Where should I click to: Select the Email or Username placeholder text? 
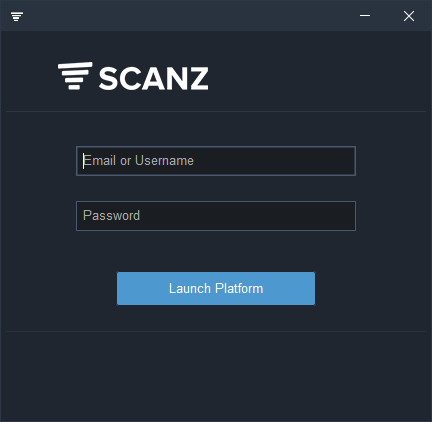(138, 161)
